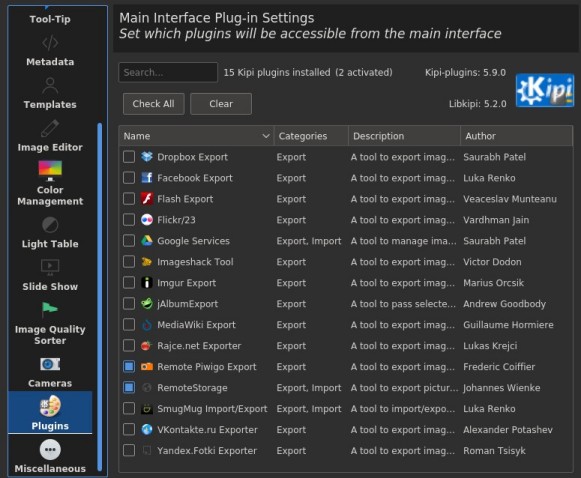Click the Rajce.net Exporter tomato icon
This screenshot has width=581, height=478.
tap(147, 346)
